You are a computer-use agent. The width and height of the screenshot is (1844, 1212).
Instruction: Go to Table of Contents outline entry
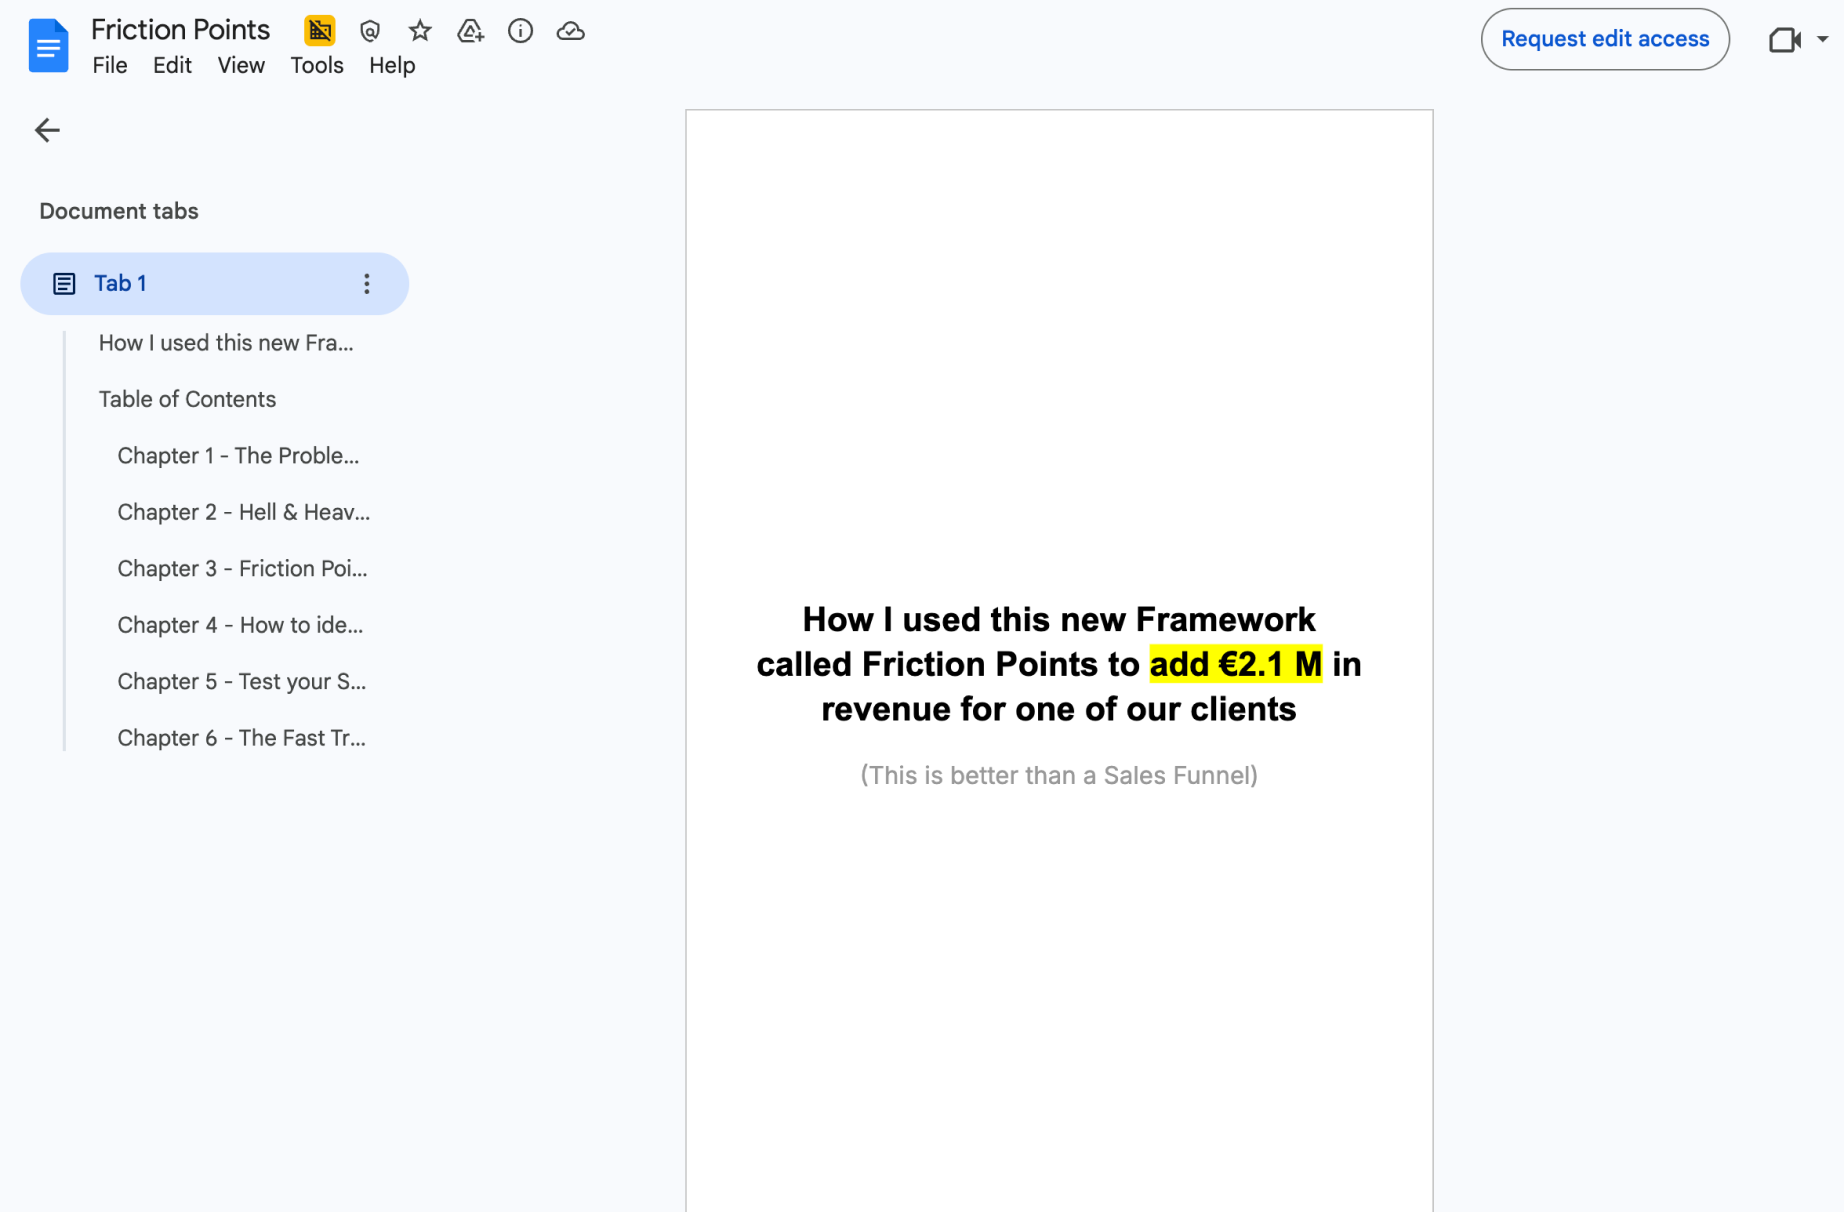(187, 399)
